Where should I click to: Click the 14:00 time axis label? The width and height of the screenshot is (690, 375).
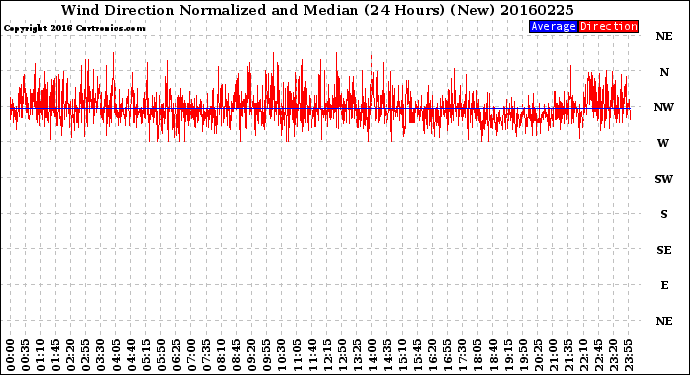pyautogui.click(x=372, y=355)
